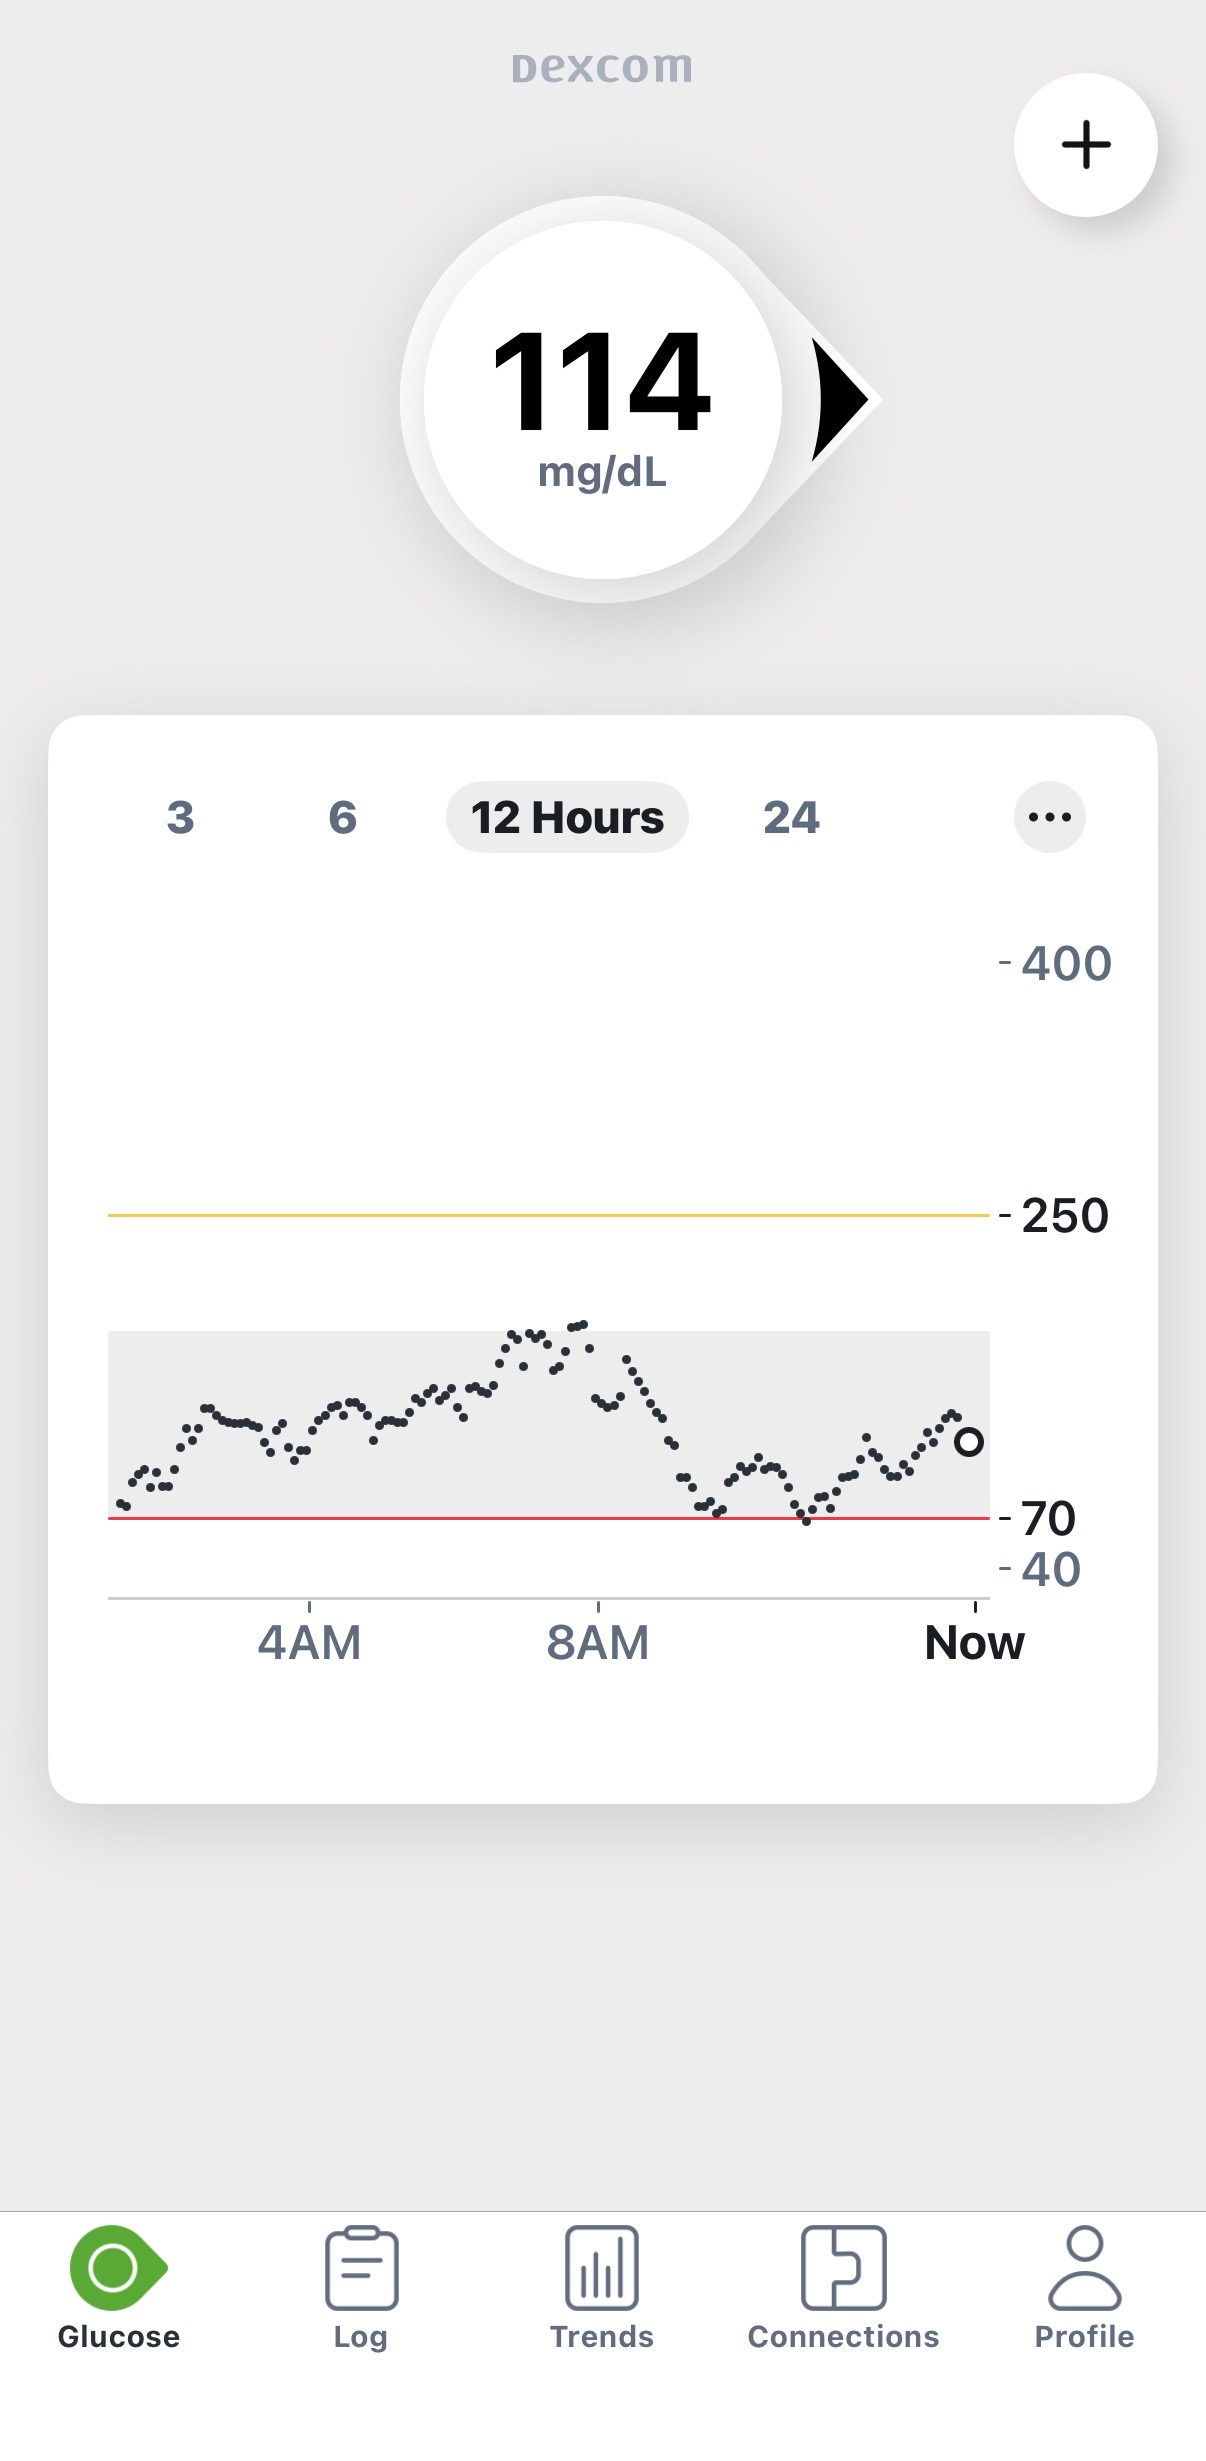This screenshot has height=2461, width=1206.
Task: Switch graph to 3 hour view
Action: click(x=180, y=817)
